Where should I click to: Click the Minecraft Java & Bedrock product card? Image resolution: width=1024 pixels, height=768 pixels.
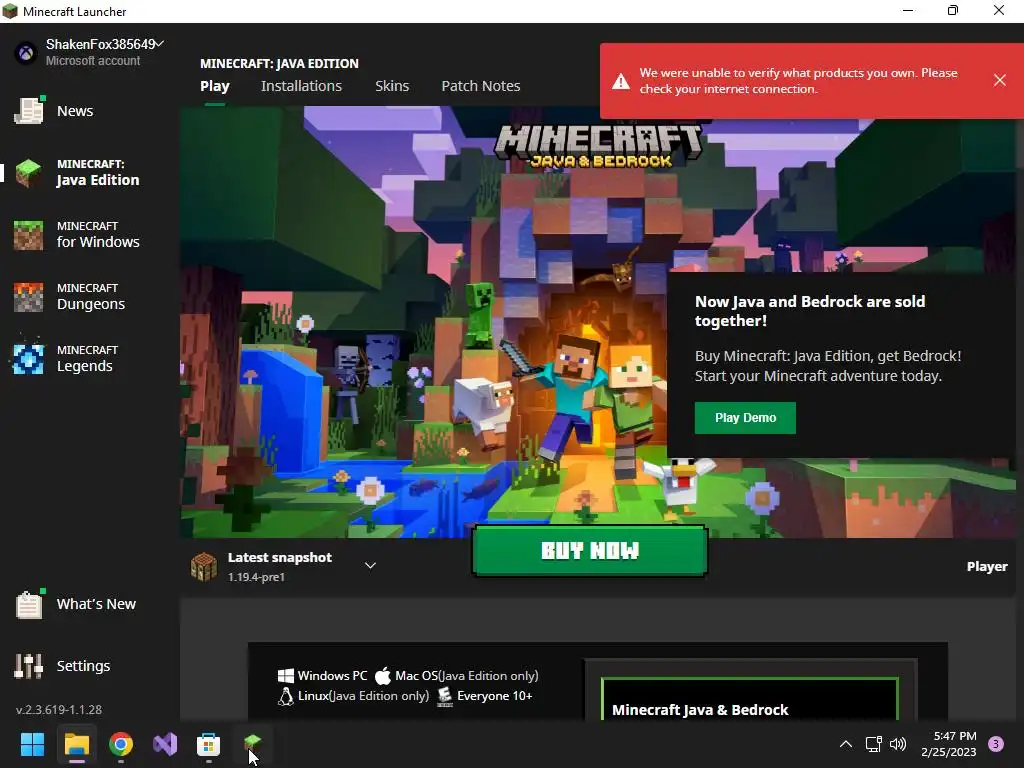click(749, 699)
